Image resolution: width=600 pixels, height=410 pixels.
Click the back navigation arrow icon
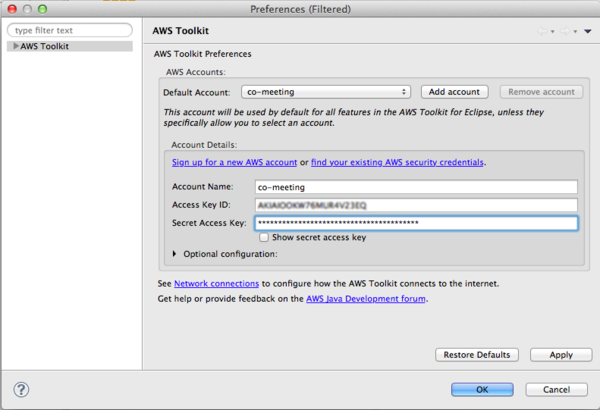tap(543, 31)
